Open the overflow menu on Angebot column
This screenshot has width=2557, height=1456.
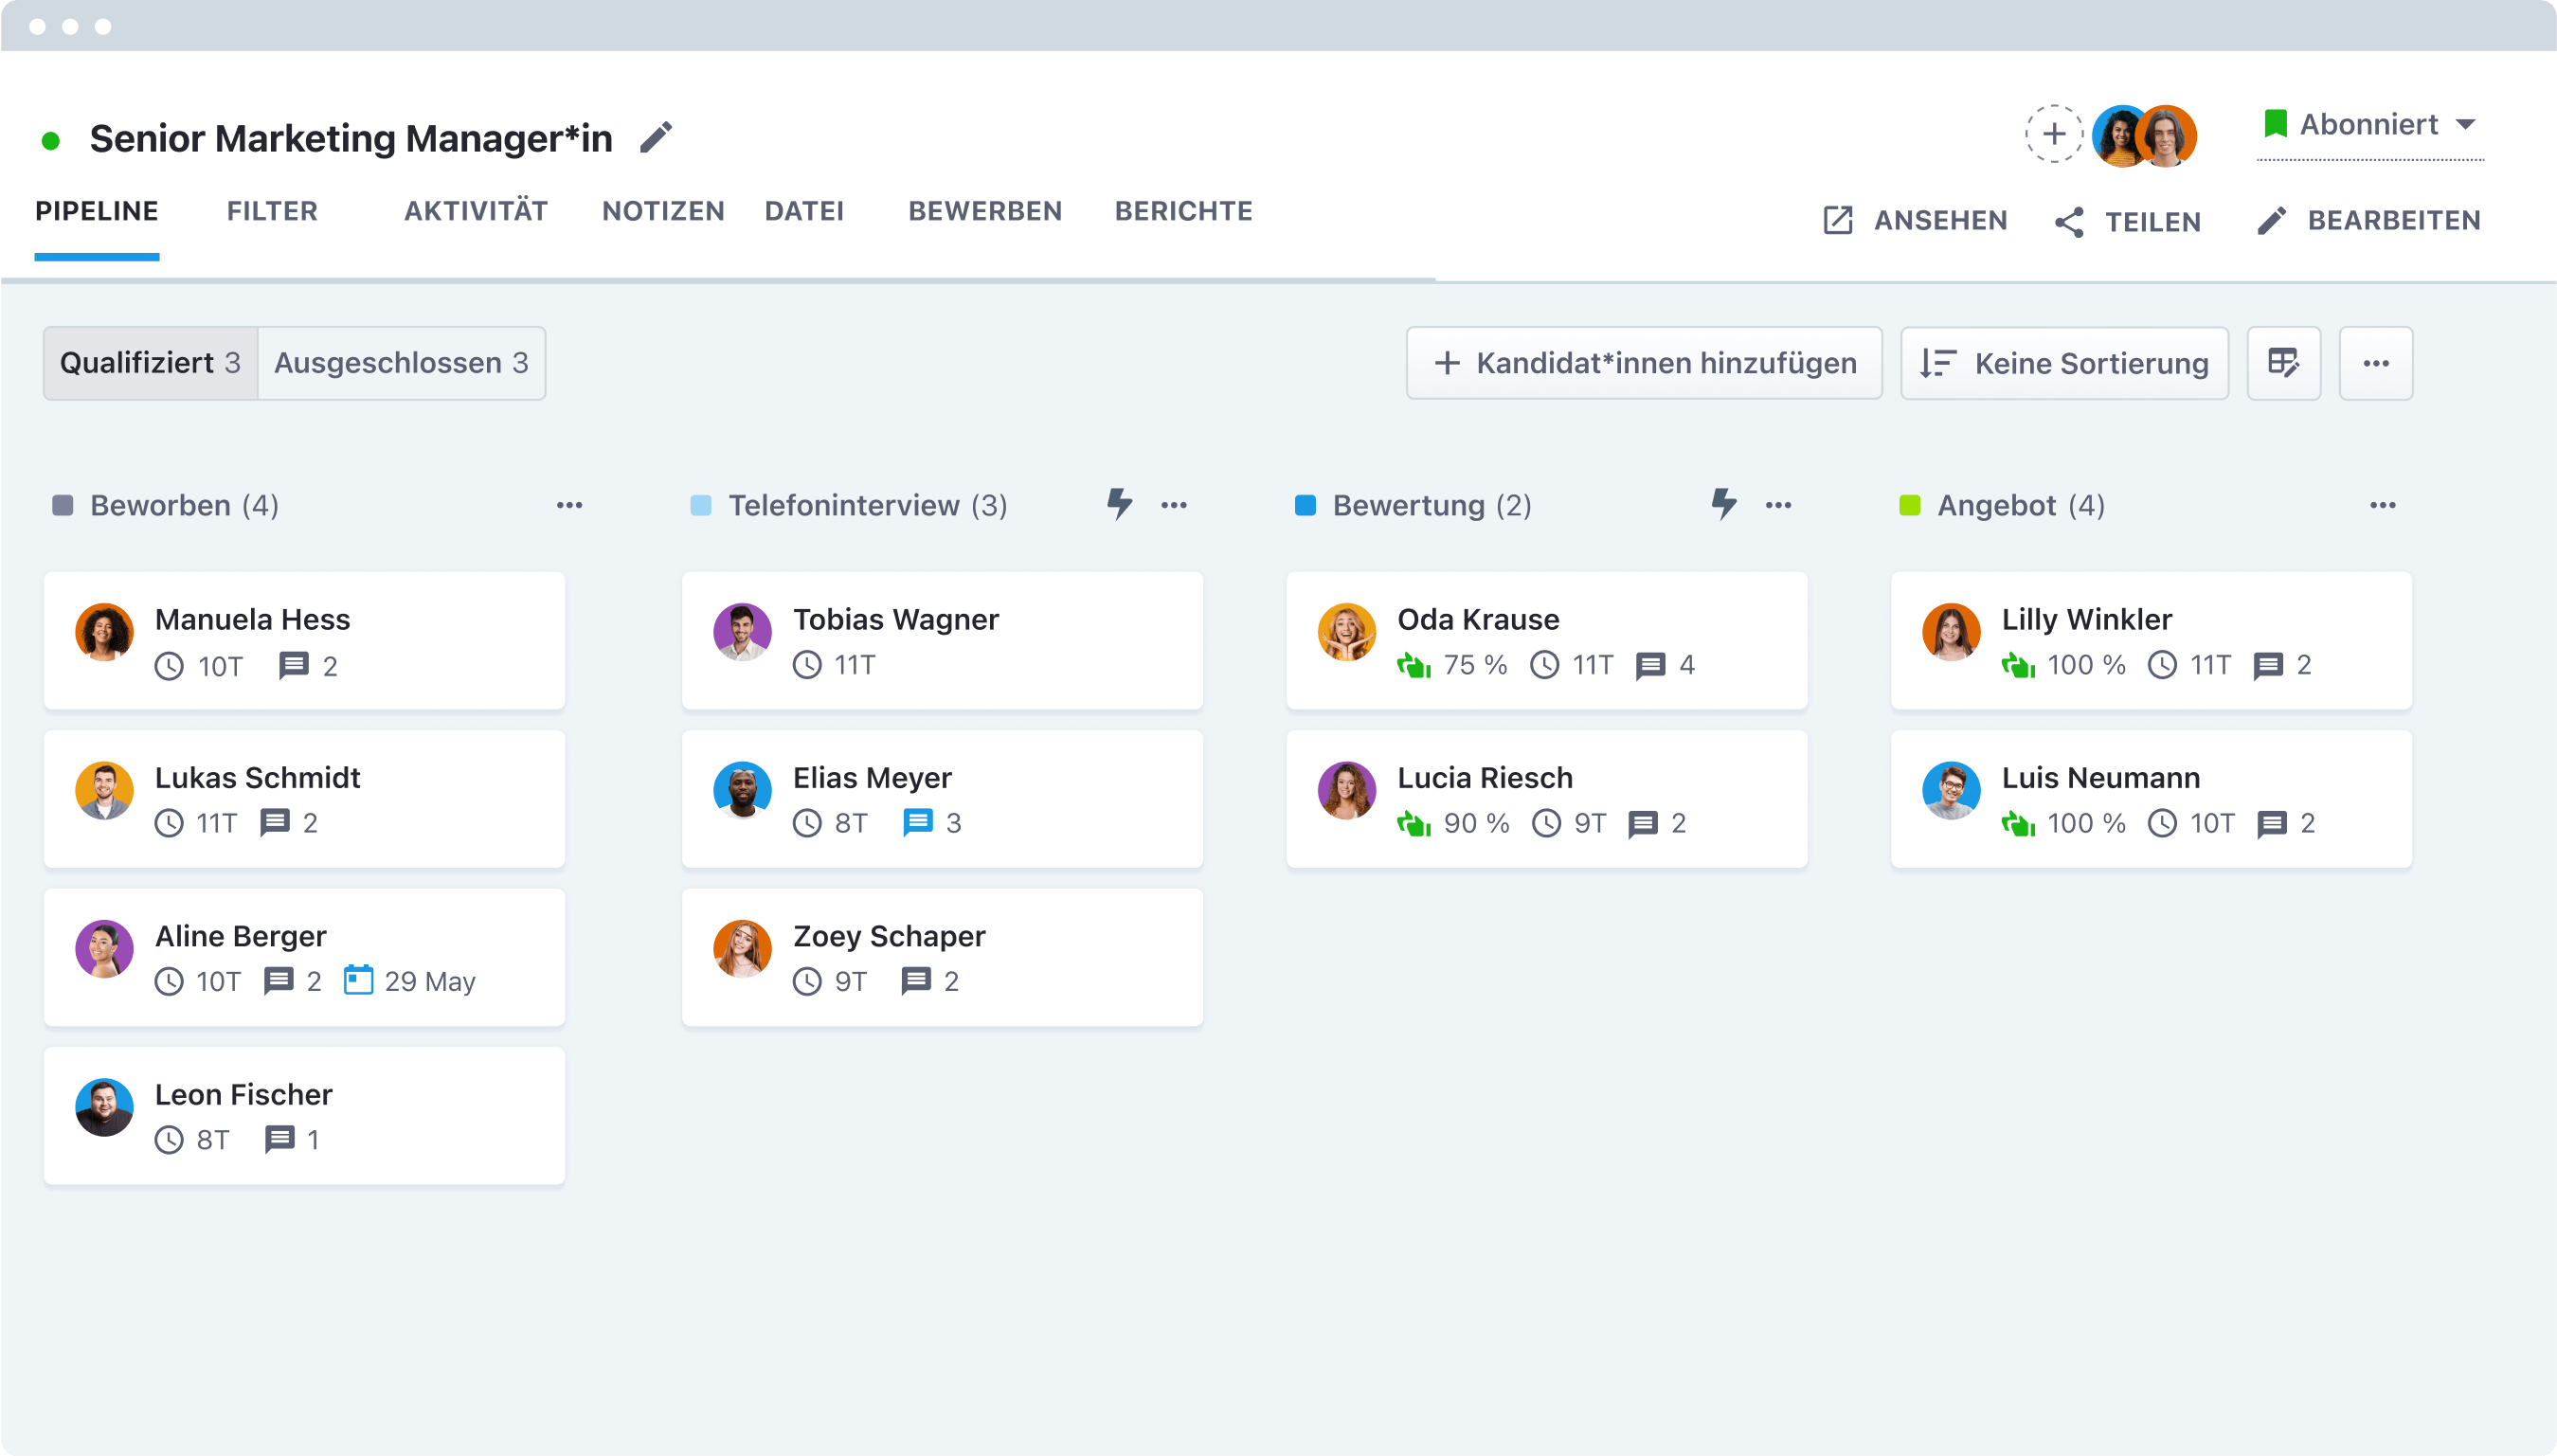tap(2384, 505)
